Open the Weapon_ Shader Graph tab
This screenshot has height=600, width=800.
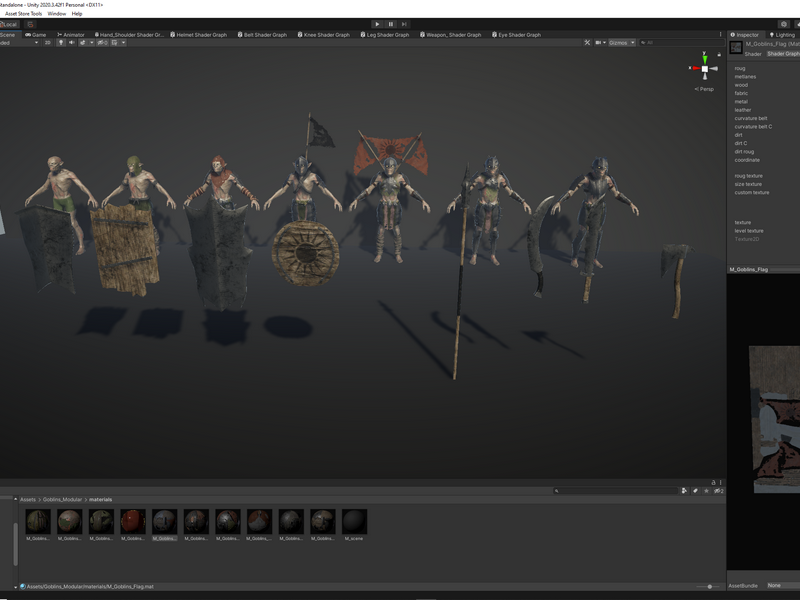(451, 35)
